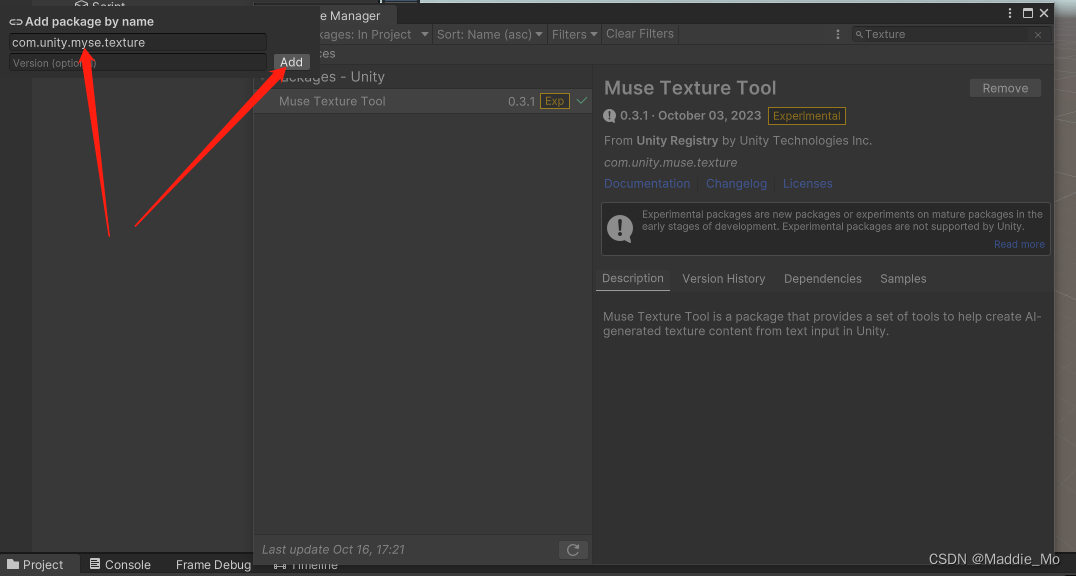Click the Experimental label tag
Screen dimensions: 1076x576
tap(806, 116)
